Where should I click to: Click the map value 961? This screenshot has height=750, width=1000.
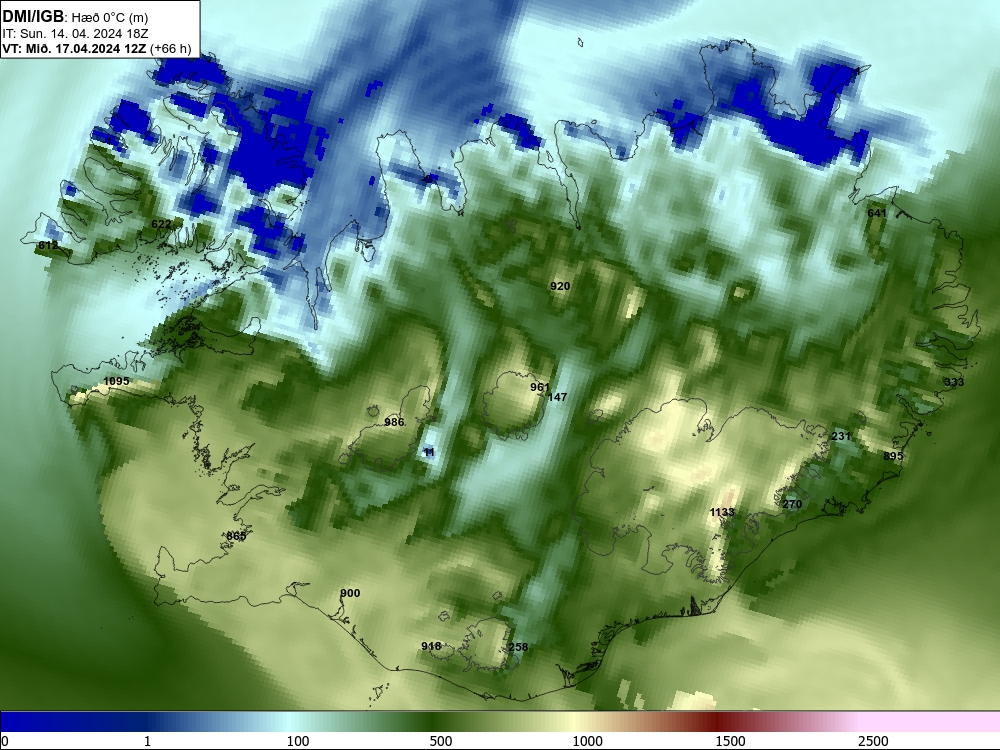[x=540, y=387]
